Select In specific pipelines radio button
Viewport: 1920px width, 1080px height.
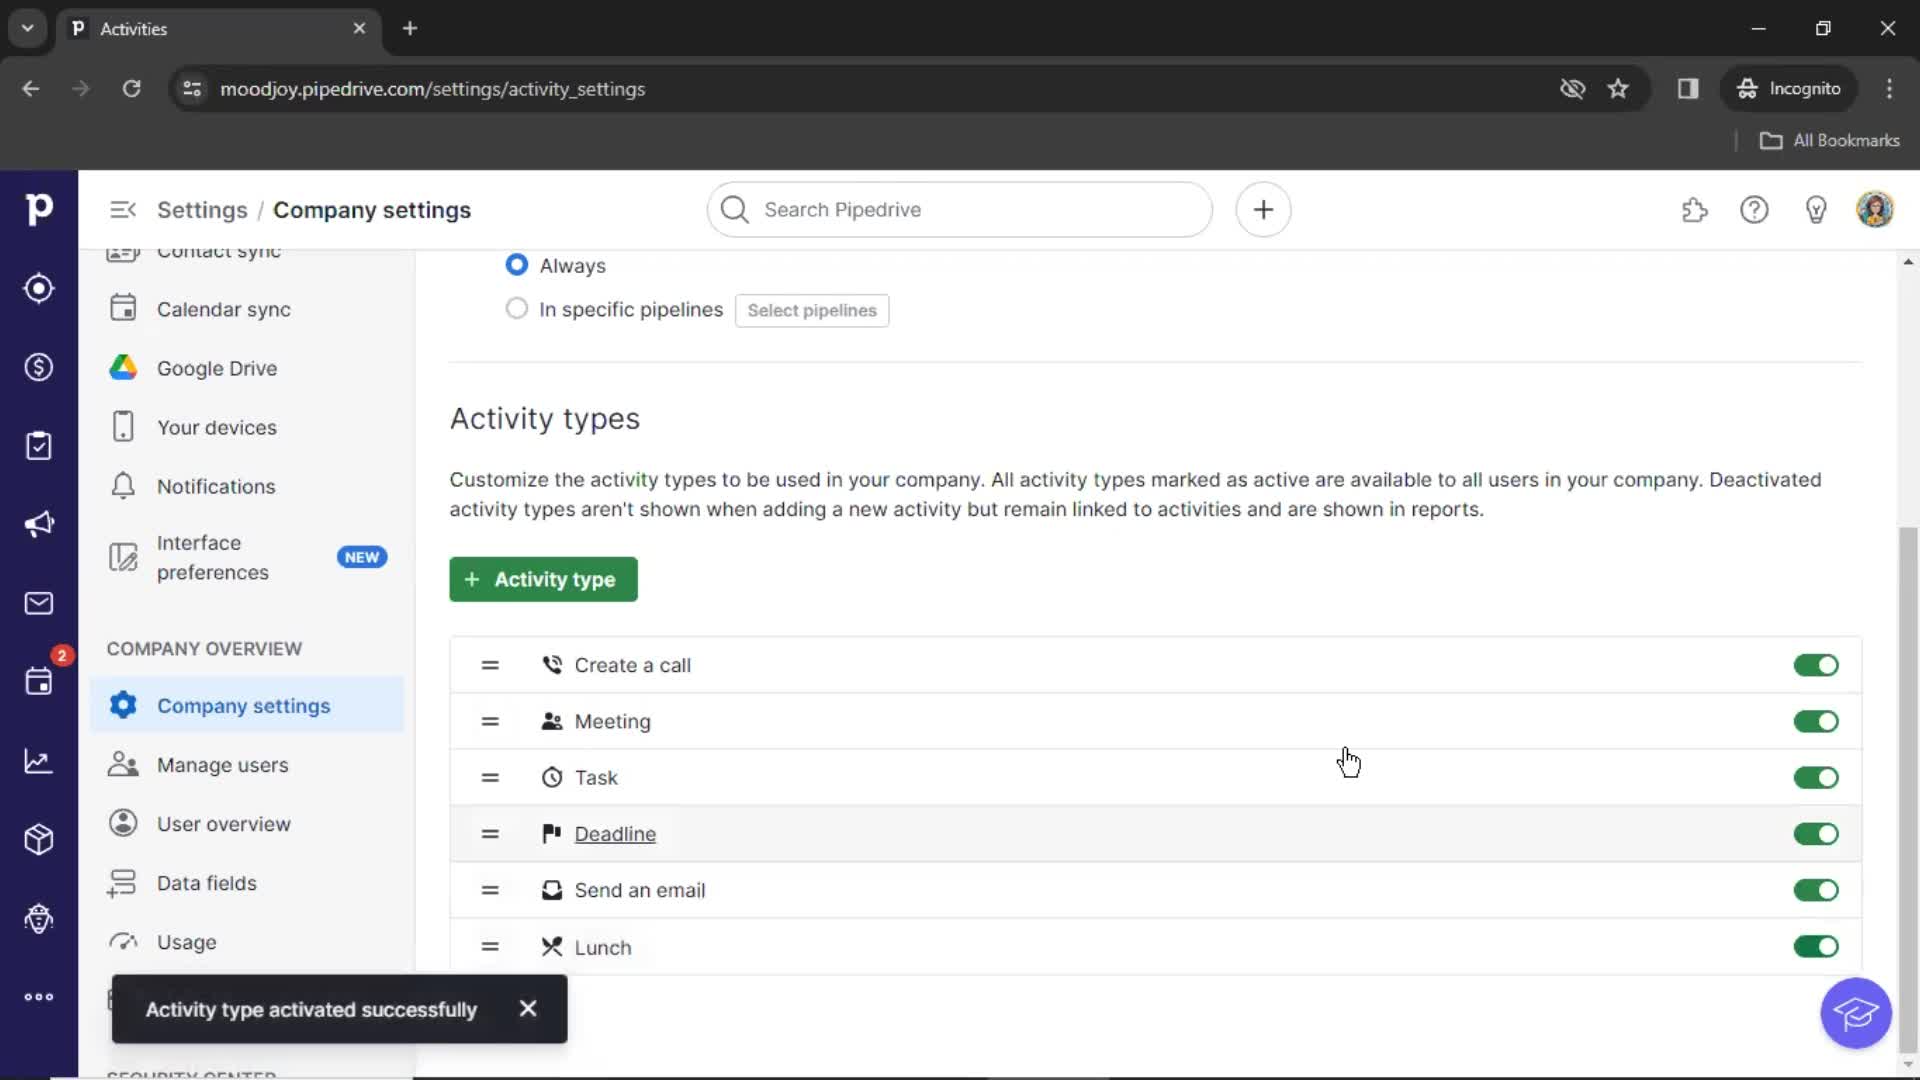[517, 309]
